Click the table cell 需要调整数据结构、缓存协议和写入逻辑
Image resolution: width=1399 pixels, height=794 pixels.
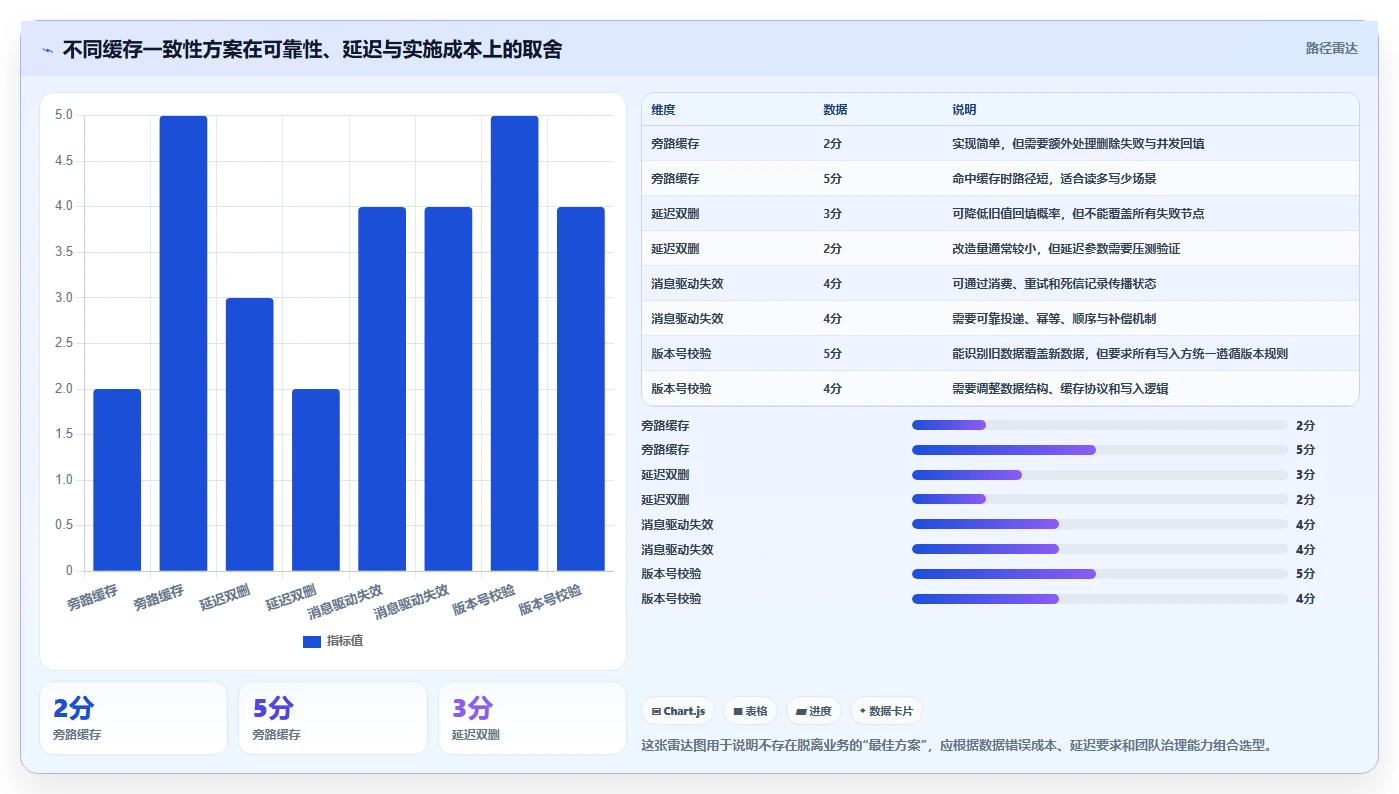point(1060,389)
